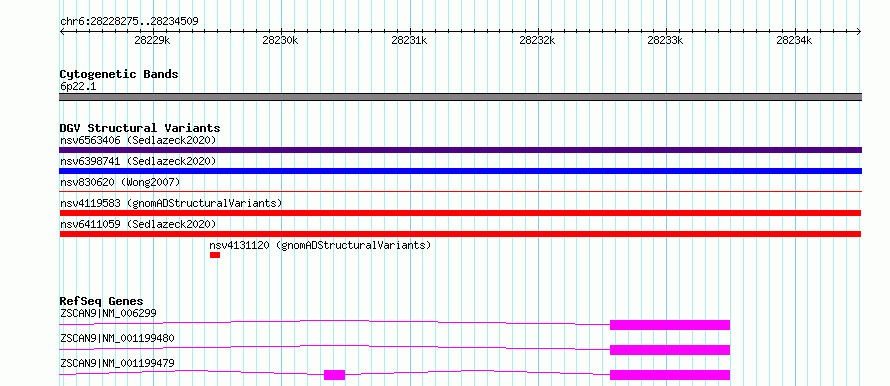This screenshot has height=386, width=890.
Task: Open the nsv4119583 (gnomADStructuralVariants) label
Action: point(171,203)
